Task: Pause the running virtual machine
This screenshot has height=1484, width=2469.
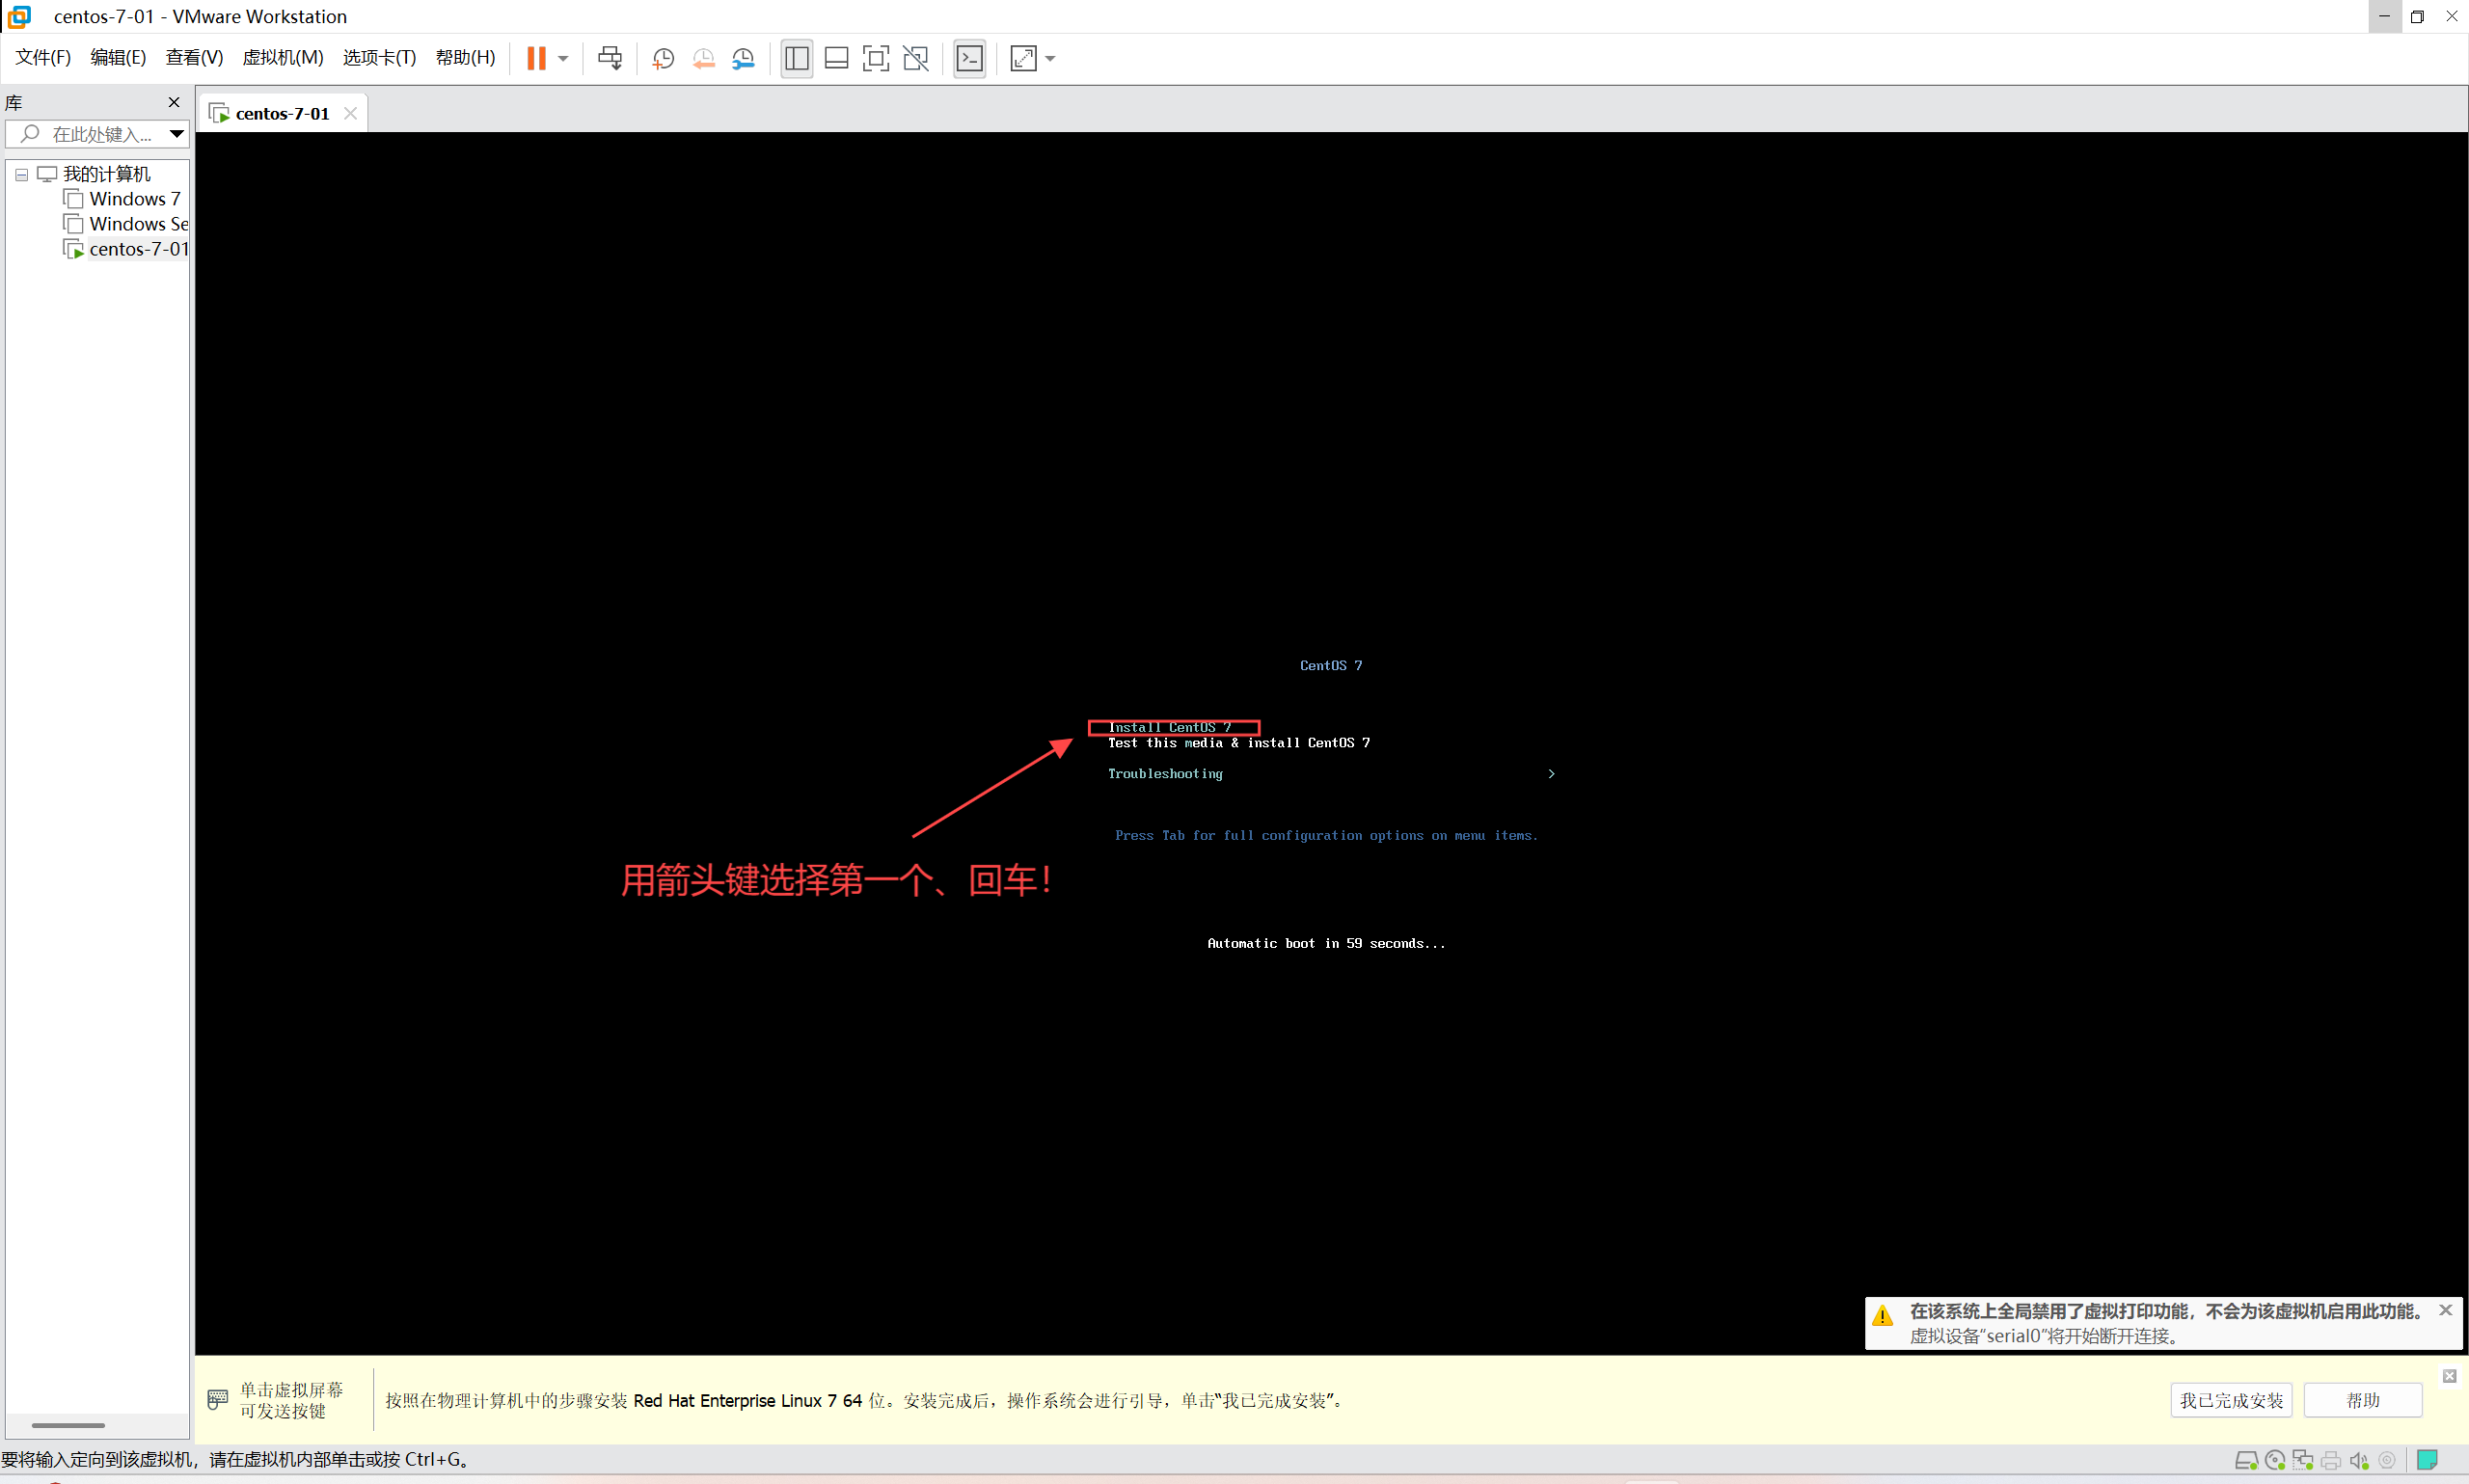Action: 536,58
